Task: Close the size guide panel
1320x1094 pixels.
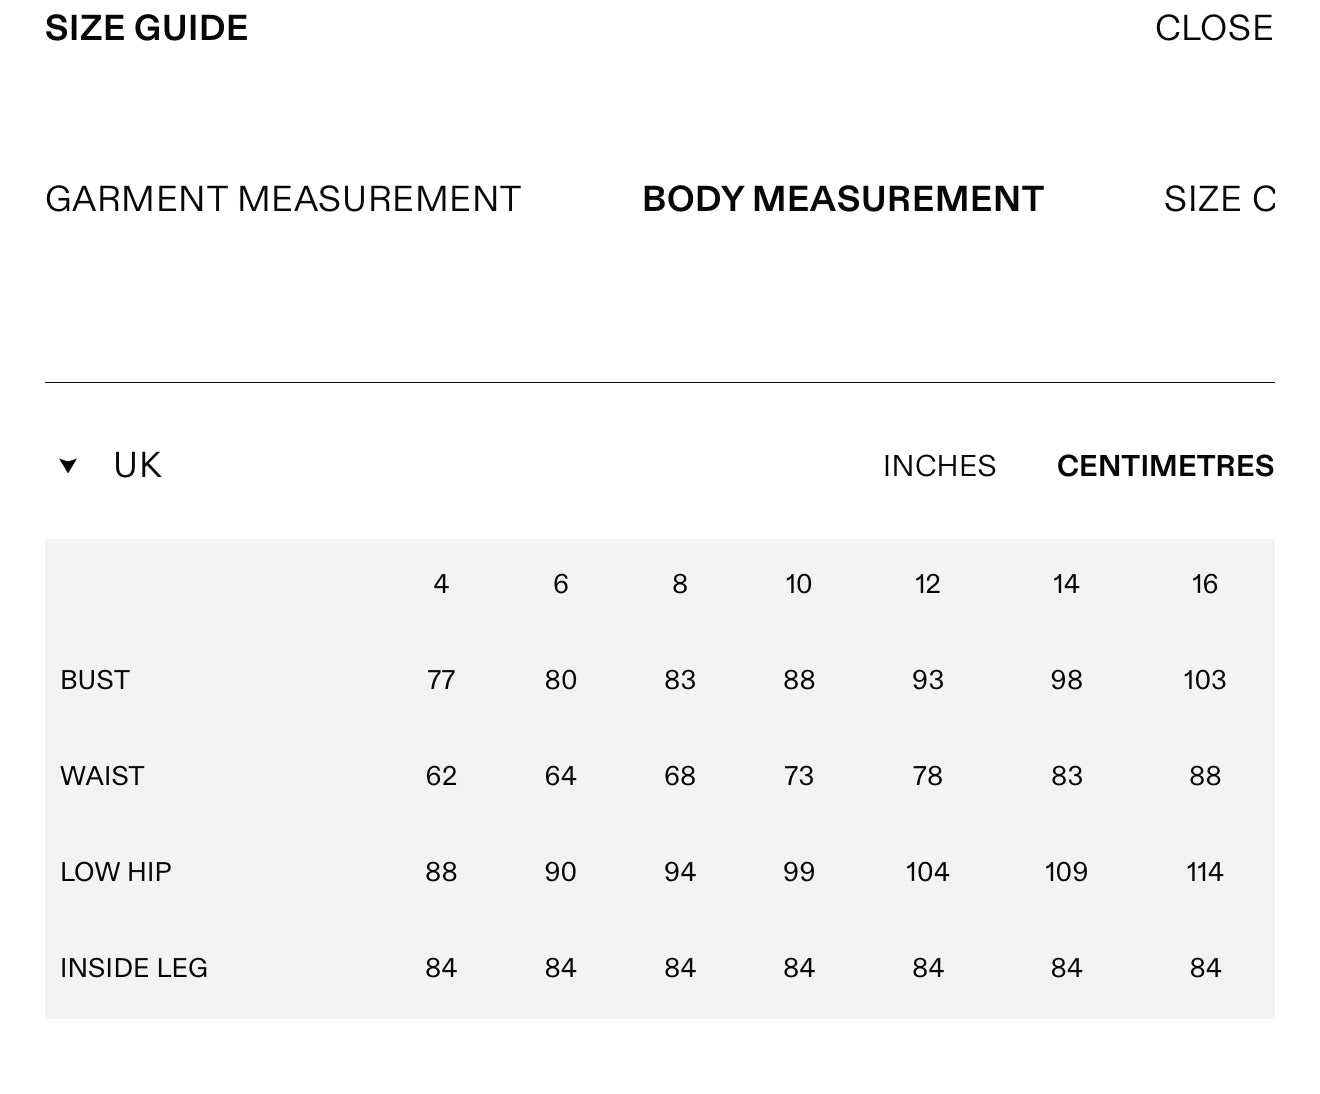Action: 1213,28
